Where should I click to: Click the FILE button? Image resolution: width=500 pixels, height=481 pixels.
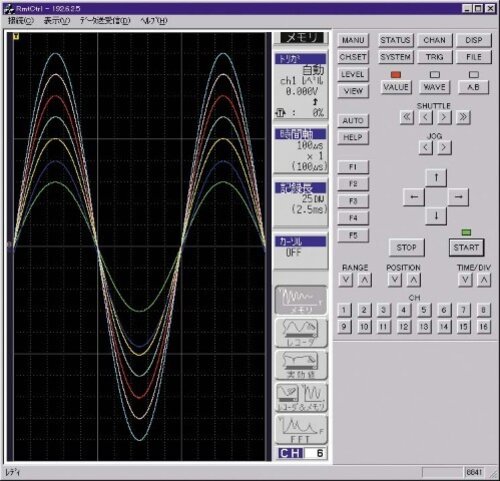coord(473,57)
